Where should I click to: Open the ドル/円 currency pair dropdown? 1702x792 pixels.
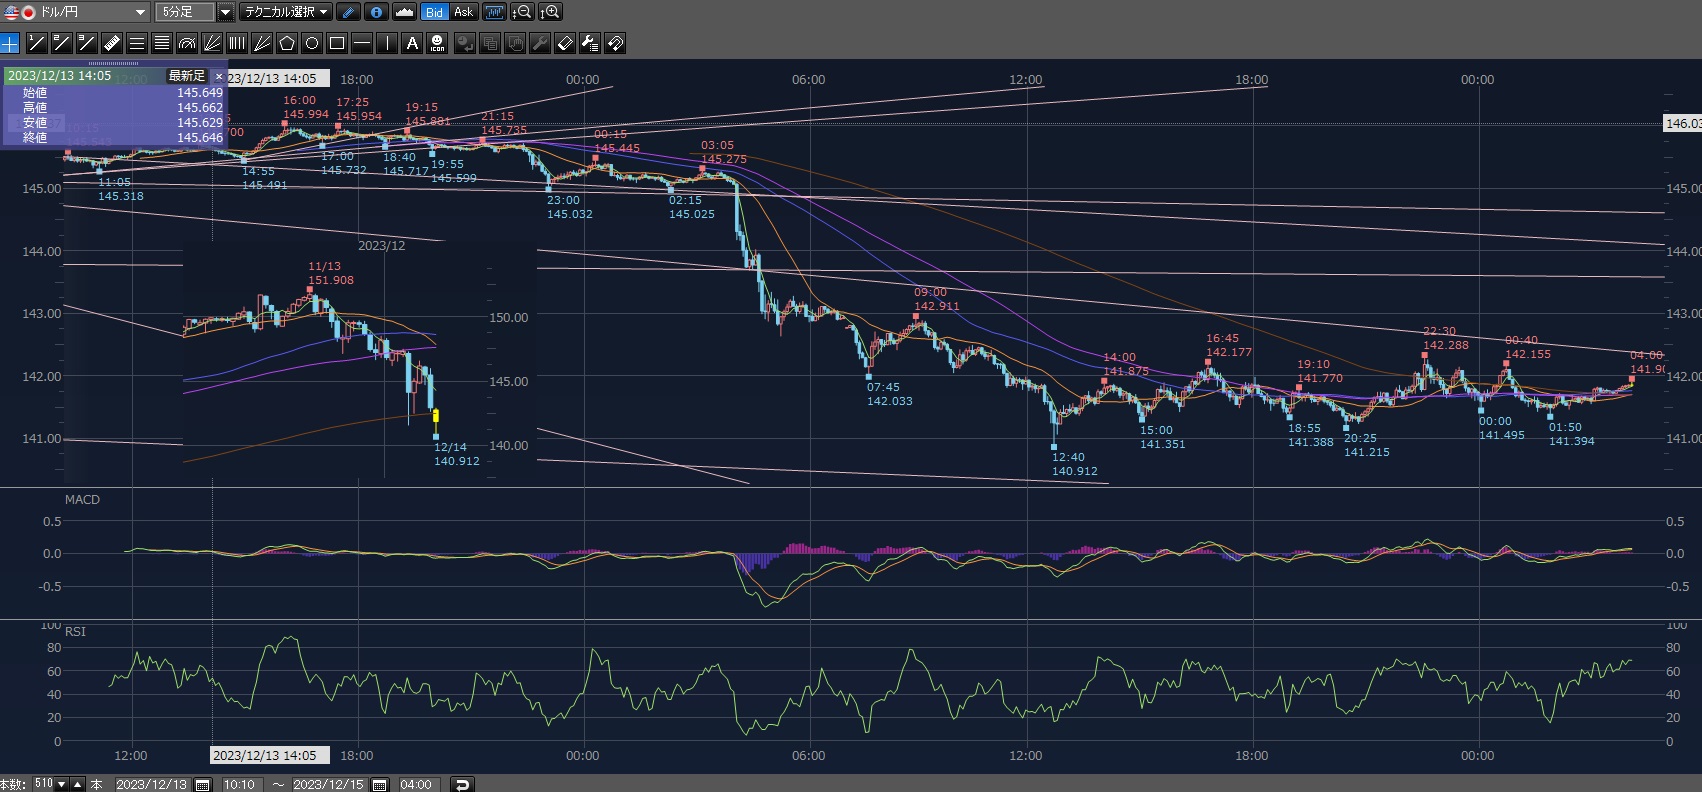pyautogui.click(x=140, y=12)
